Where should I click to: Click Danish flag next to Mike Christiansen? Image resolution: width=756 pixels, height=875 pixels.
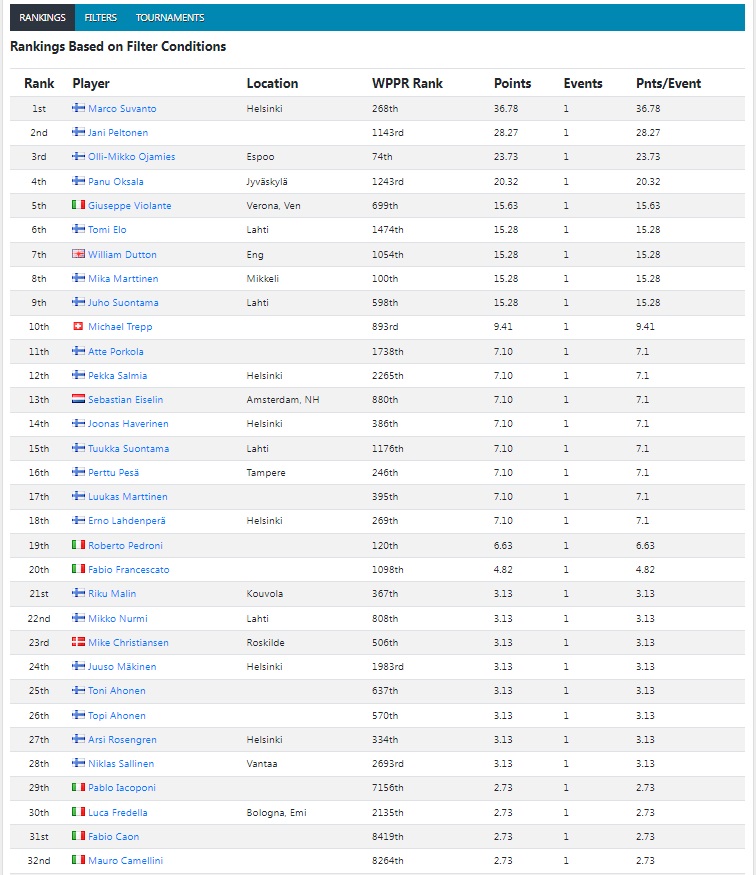(78, 642)
